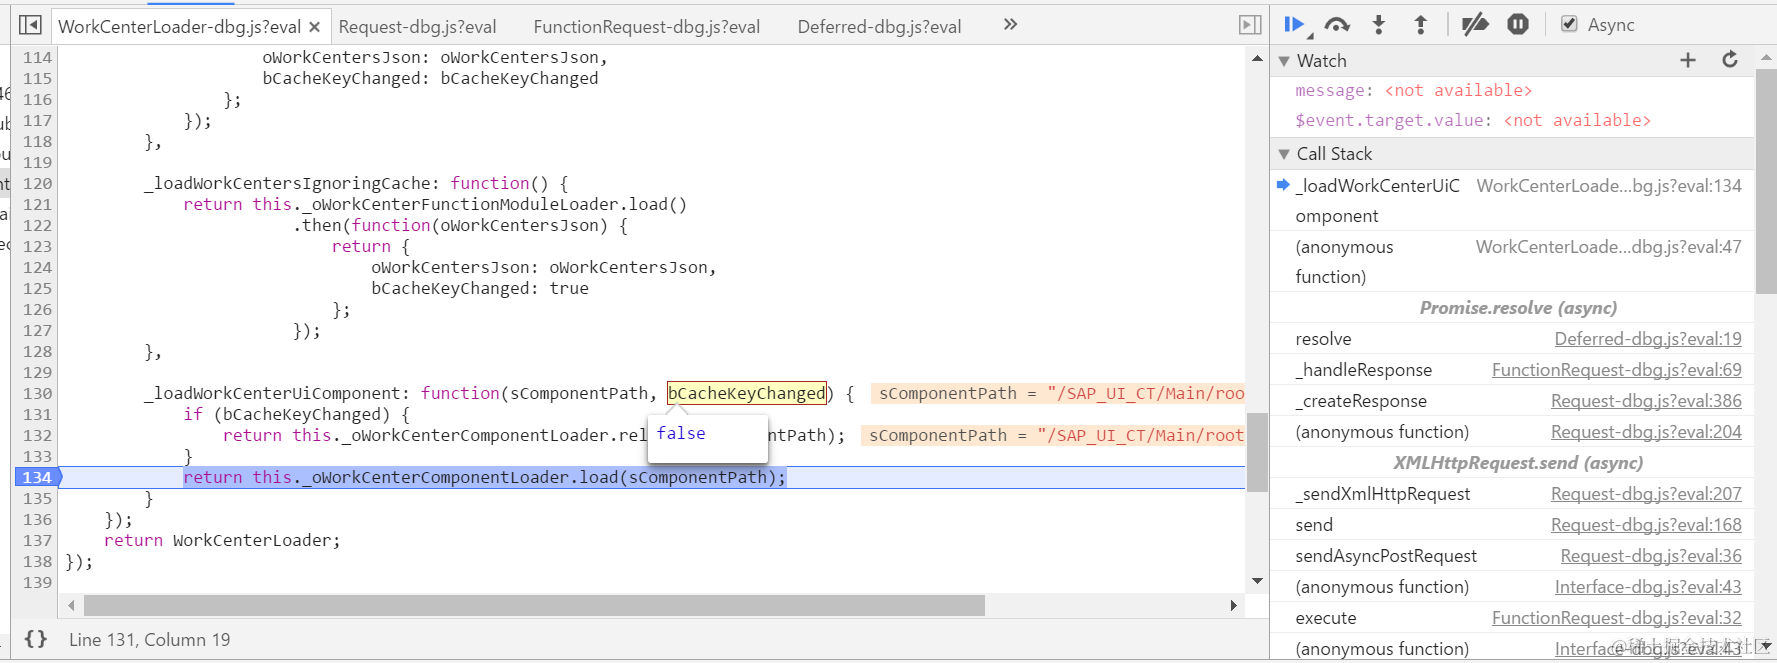Open FunctionRequest-dbg.js?eval:32 link

1616,618
